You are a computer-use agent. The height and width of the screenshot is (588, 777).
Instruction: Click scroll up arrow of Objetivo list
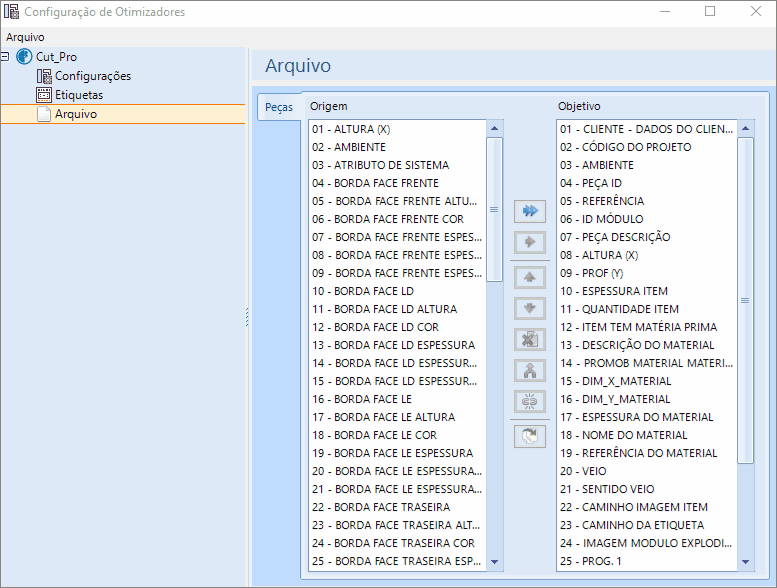pos(745,128)
